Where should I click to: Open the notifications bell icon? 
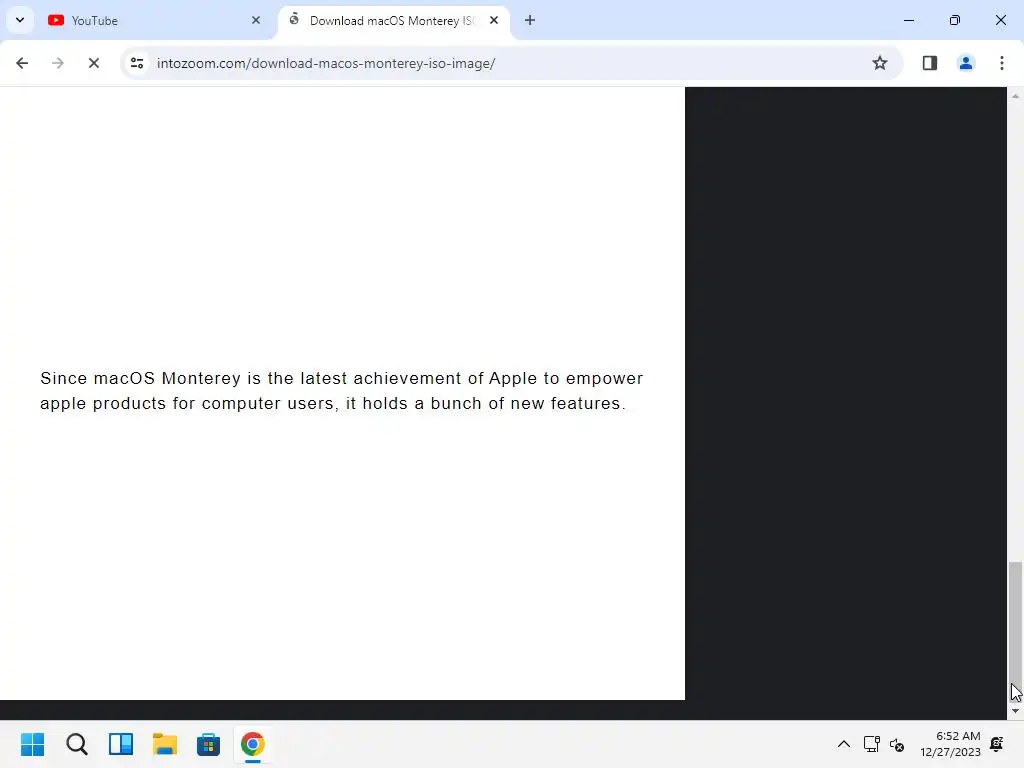click(997, 744)
